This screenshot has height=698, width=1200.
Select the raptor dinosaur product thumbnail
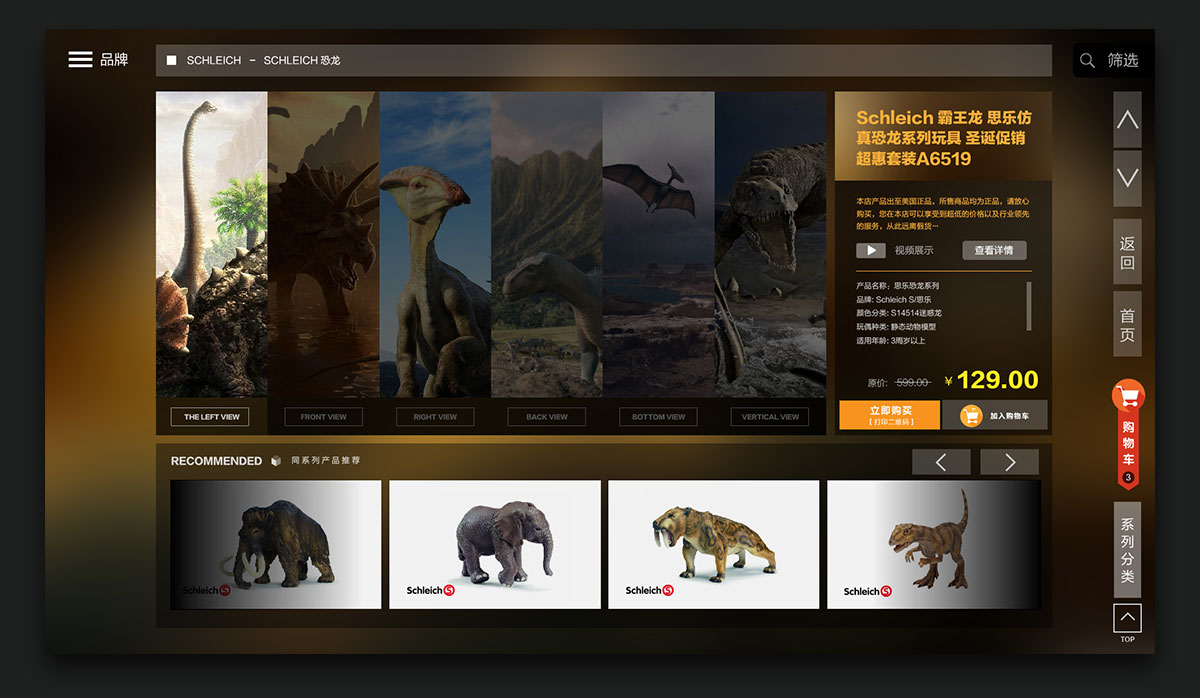click(x=934, y=544)
